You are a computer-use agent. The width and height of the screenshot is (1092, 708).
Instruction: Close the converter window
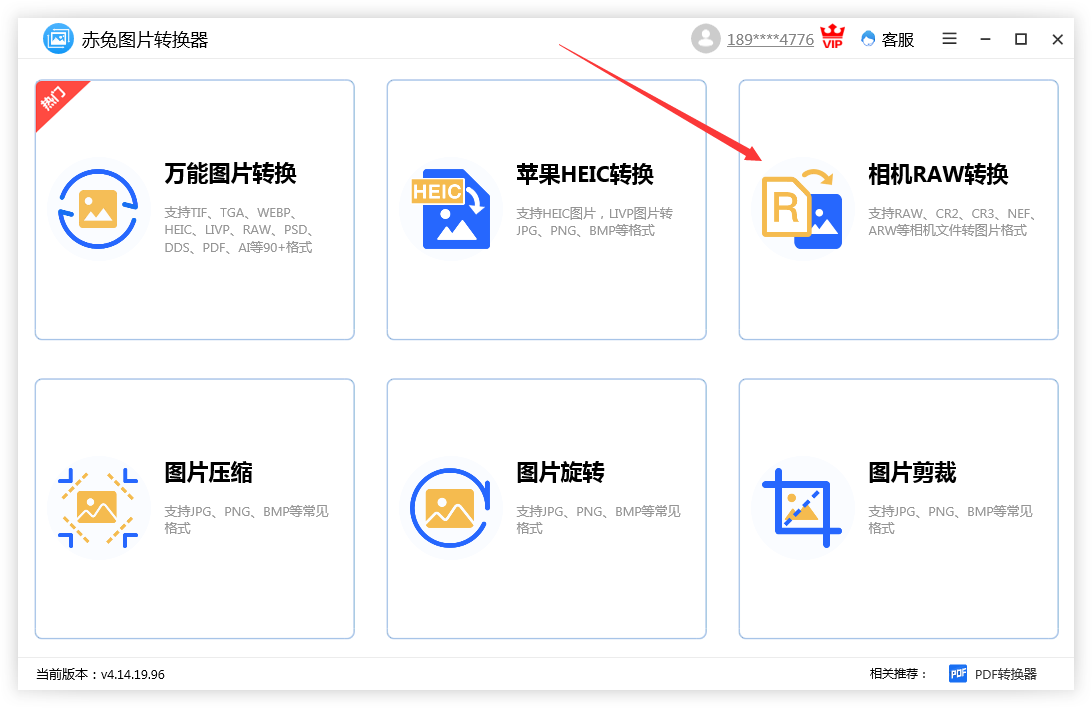point(1057,39)
